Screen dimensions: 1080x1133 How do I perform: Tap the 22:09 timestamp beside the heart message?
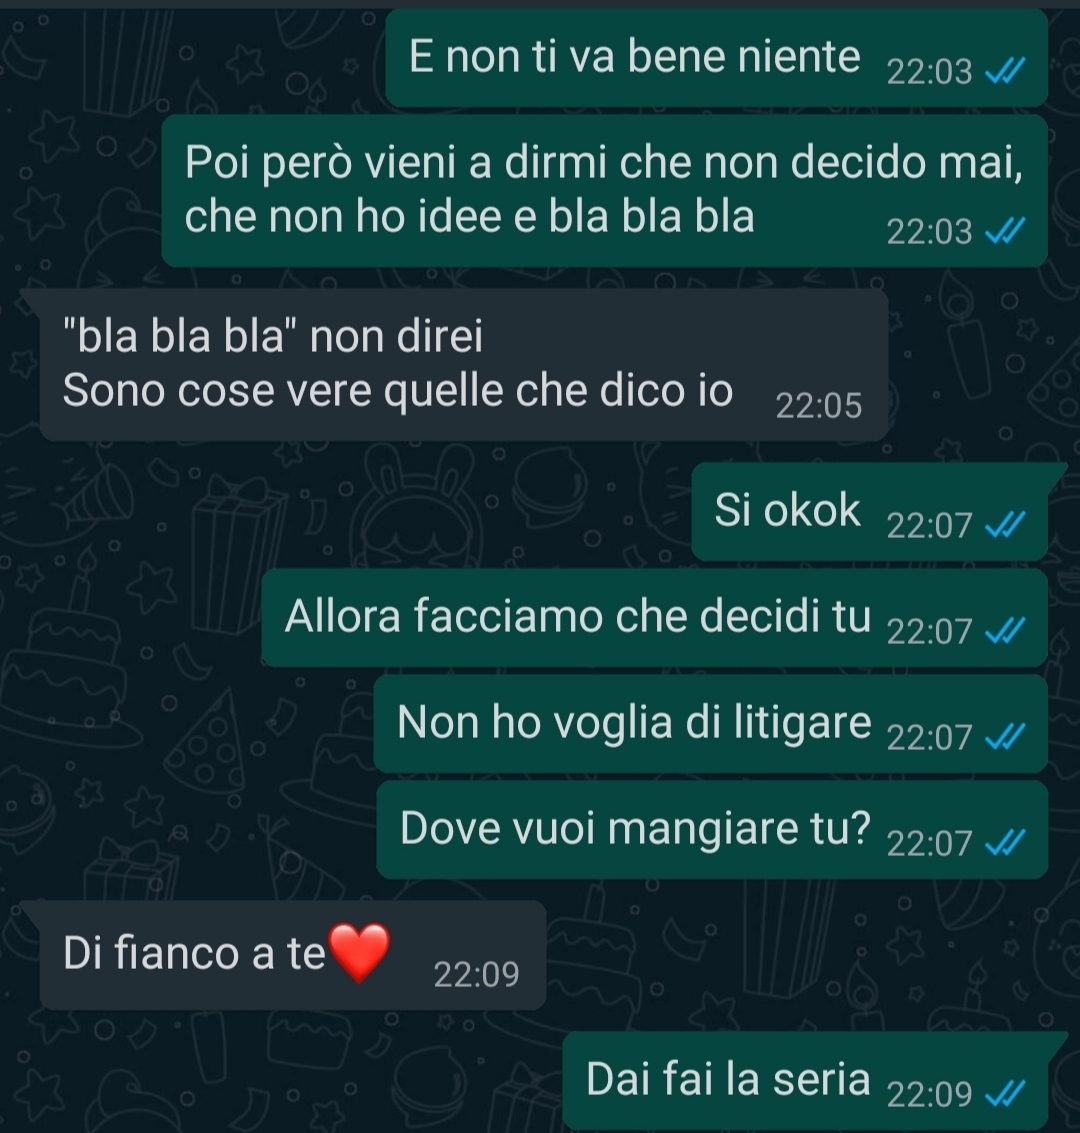pos(476,974)
